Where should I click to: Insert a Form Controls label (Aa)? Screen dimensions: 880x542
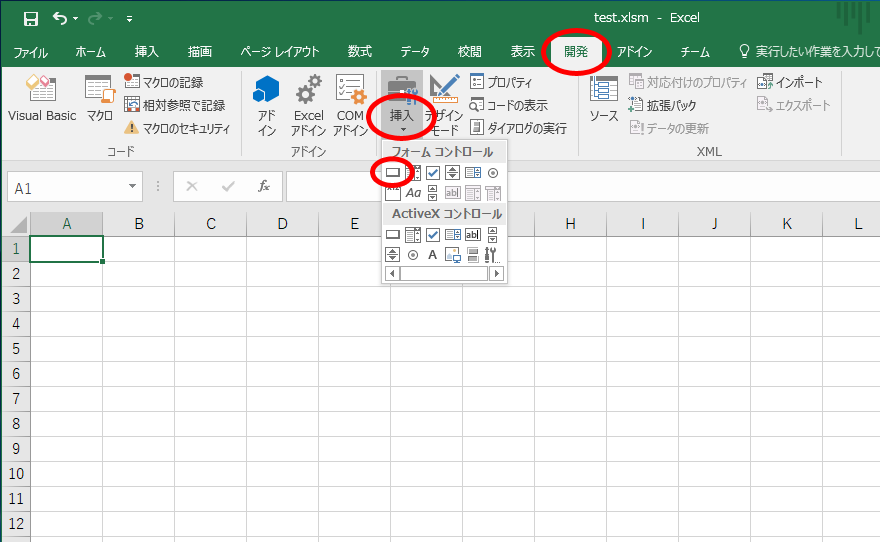413,193
